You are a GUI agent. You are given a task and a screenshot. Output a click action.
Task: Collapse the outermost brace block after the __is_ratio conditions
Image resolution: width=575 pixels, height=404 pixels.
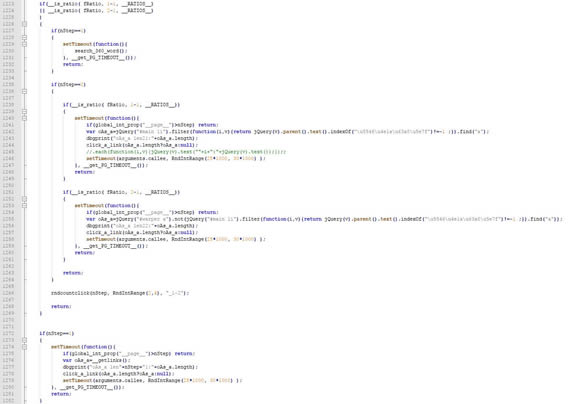click(x=24, y=24)
